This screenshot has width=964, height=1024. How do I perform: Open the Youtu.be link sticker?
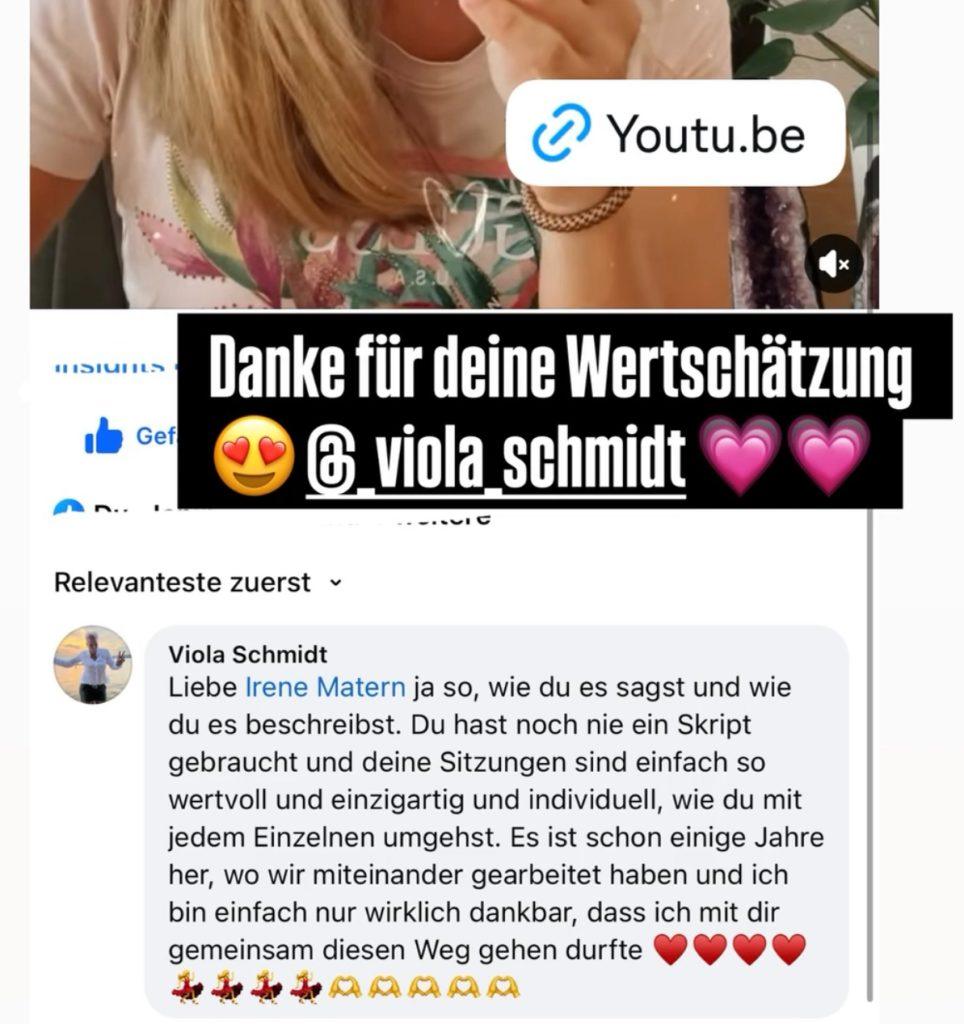pos(675,133)
